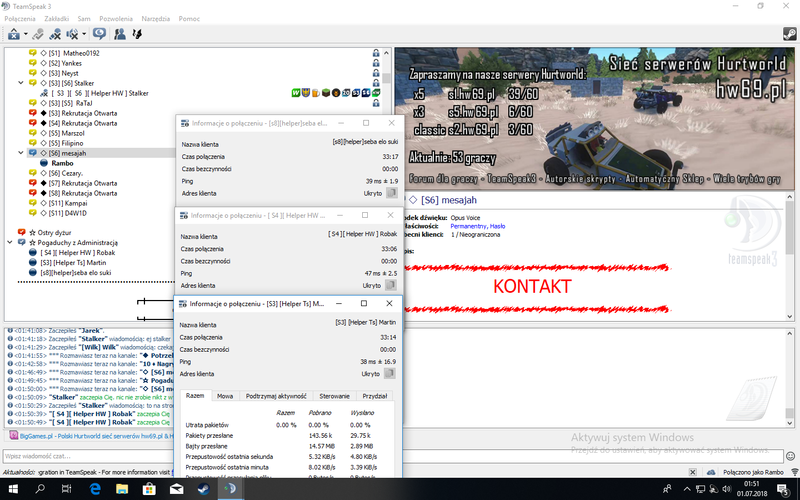Open the dropdown arrow beside the mute speakers icon

84,34
